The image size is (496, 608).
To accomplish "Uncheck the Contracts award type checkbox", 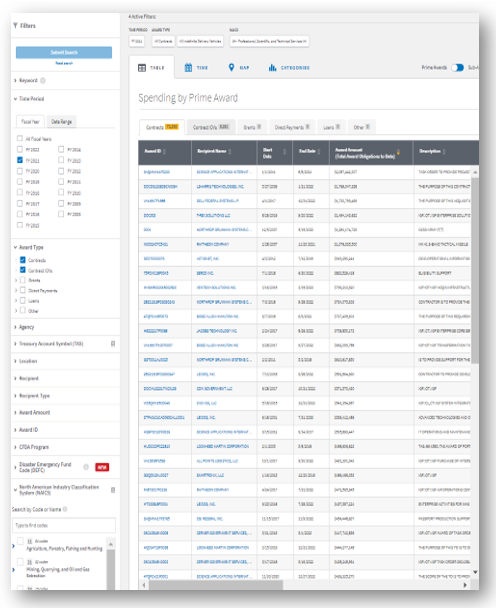I will 23,260.
